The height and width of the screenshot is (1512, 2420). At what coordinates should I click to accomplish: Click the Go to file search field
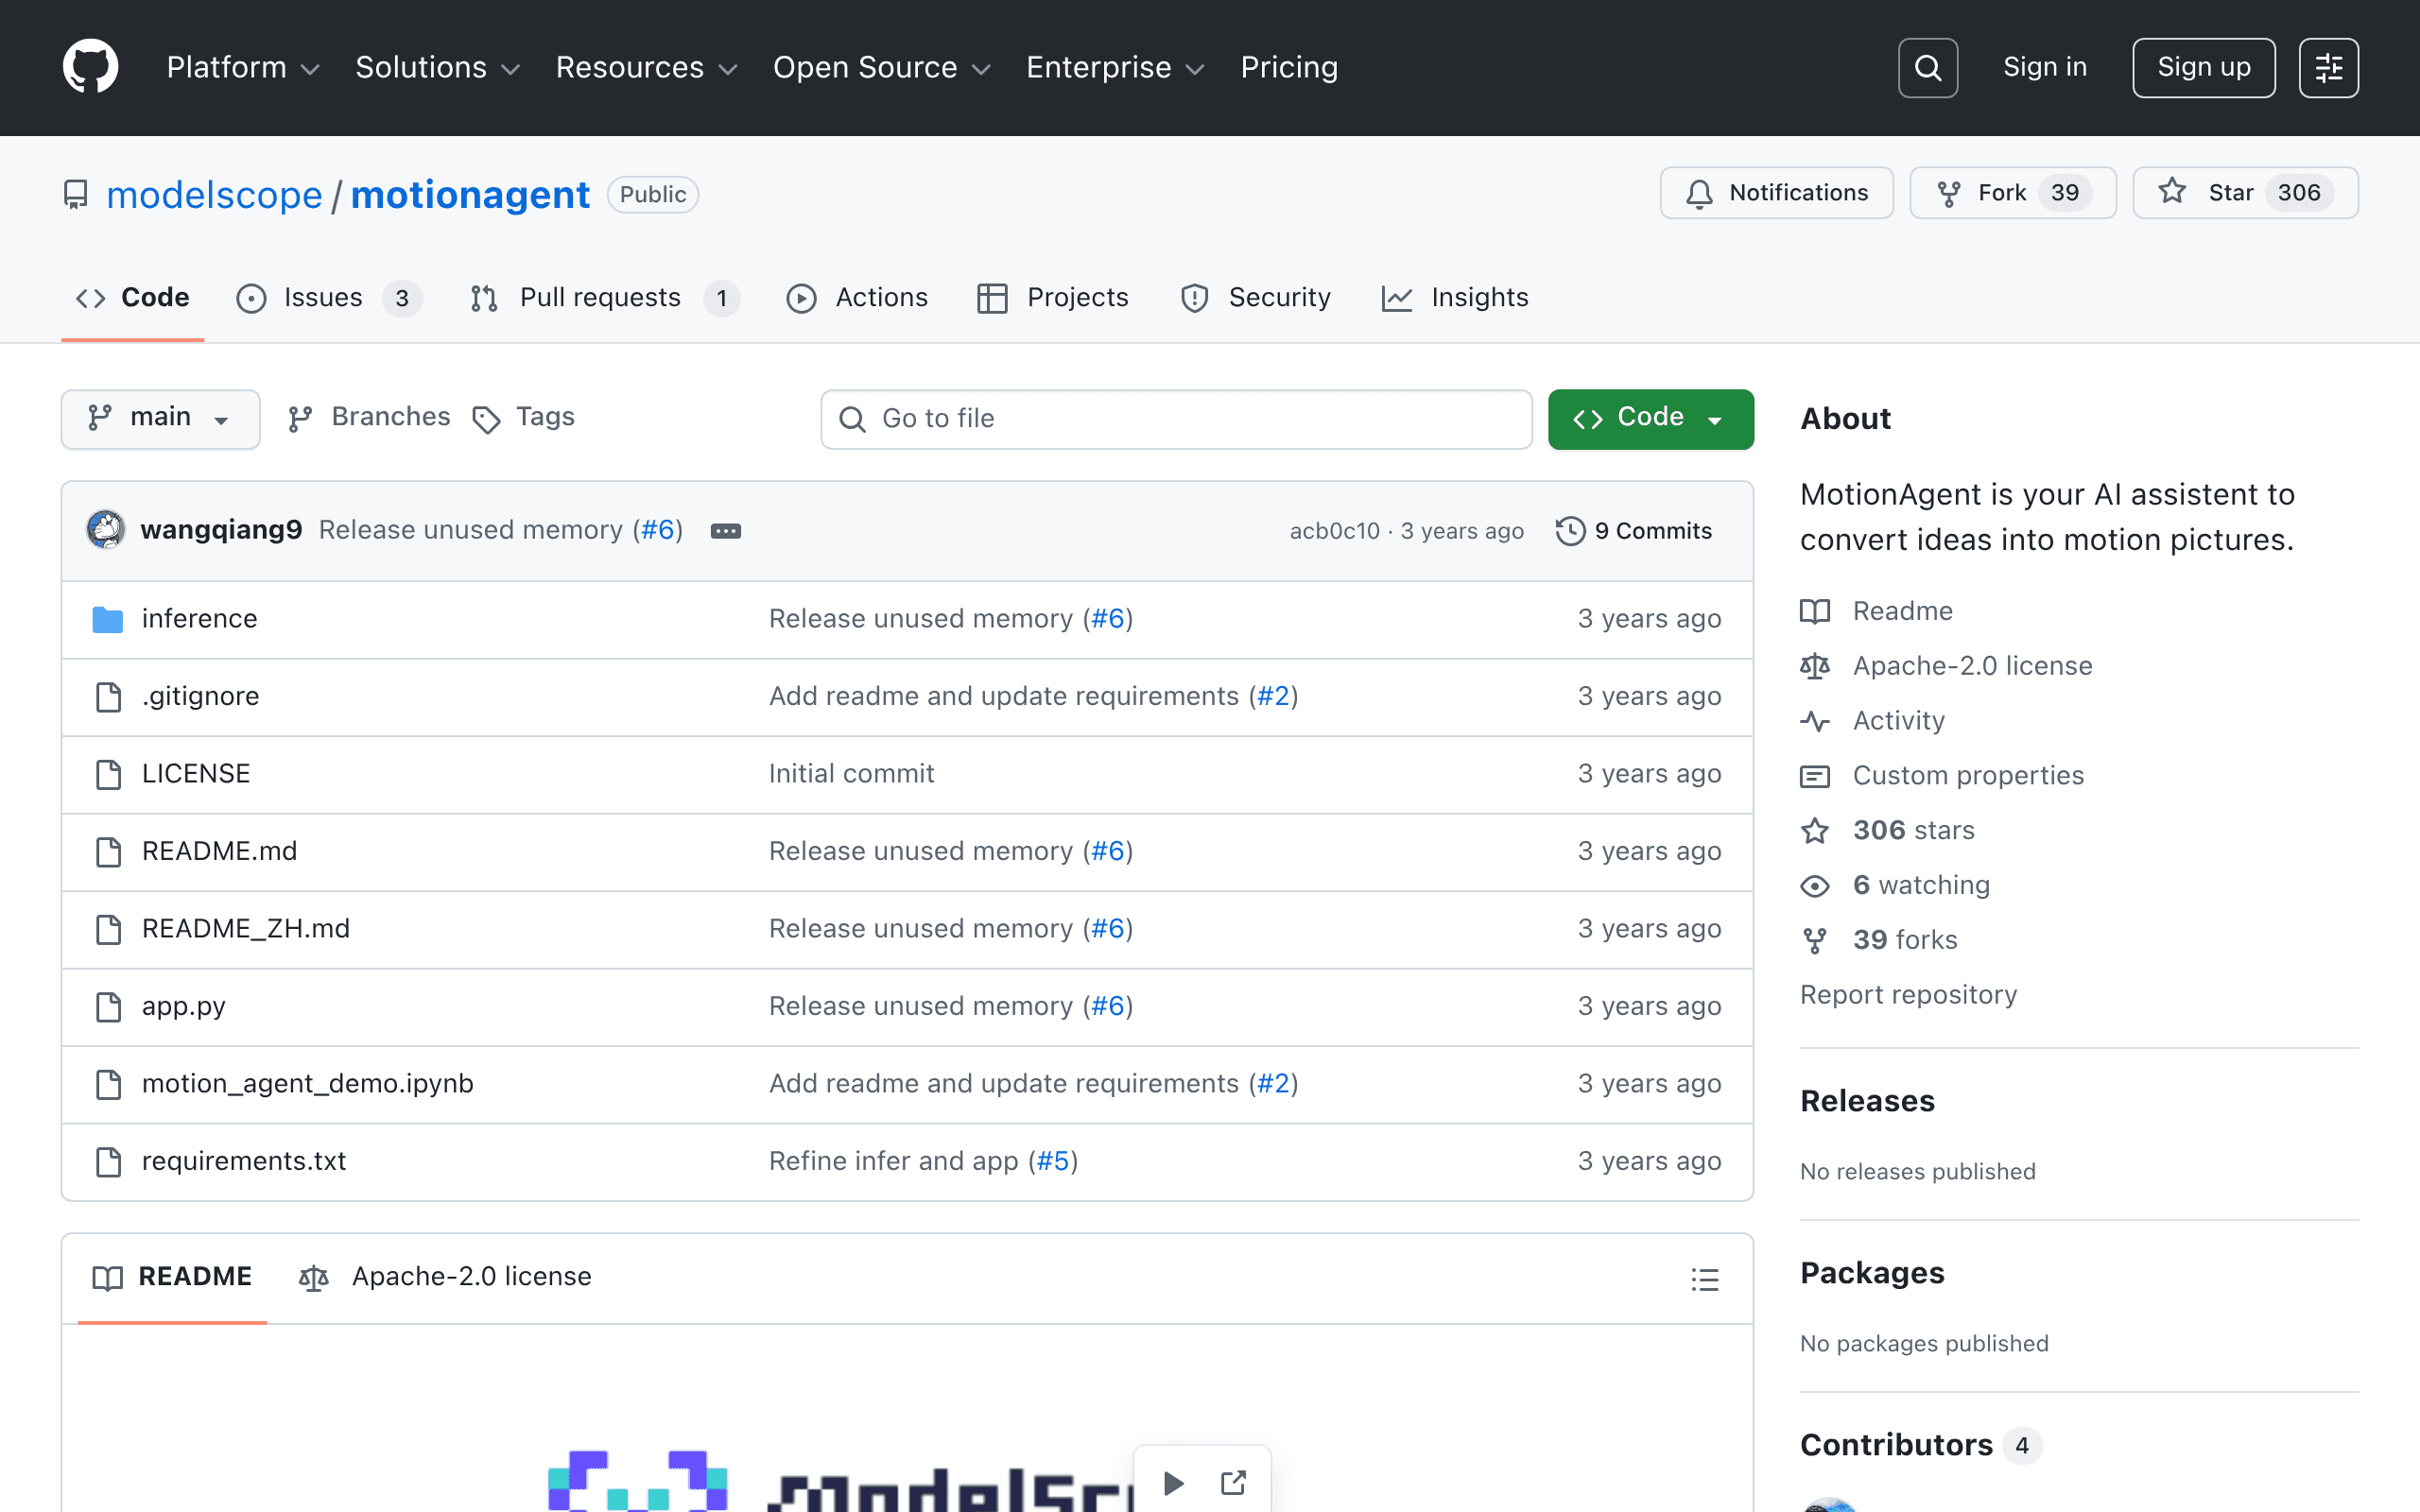[x=1176, y=419]
